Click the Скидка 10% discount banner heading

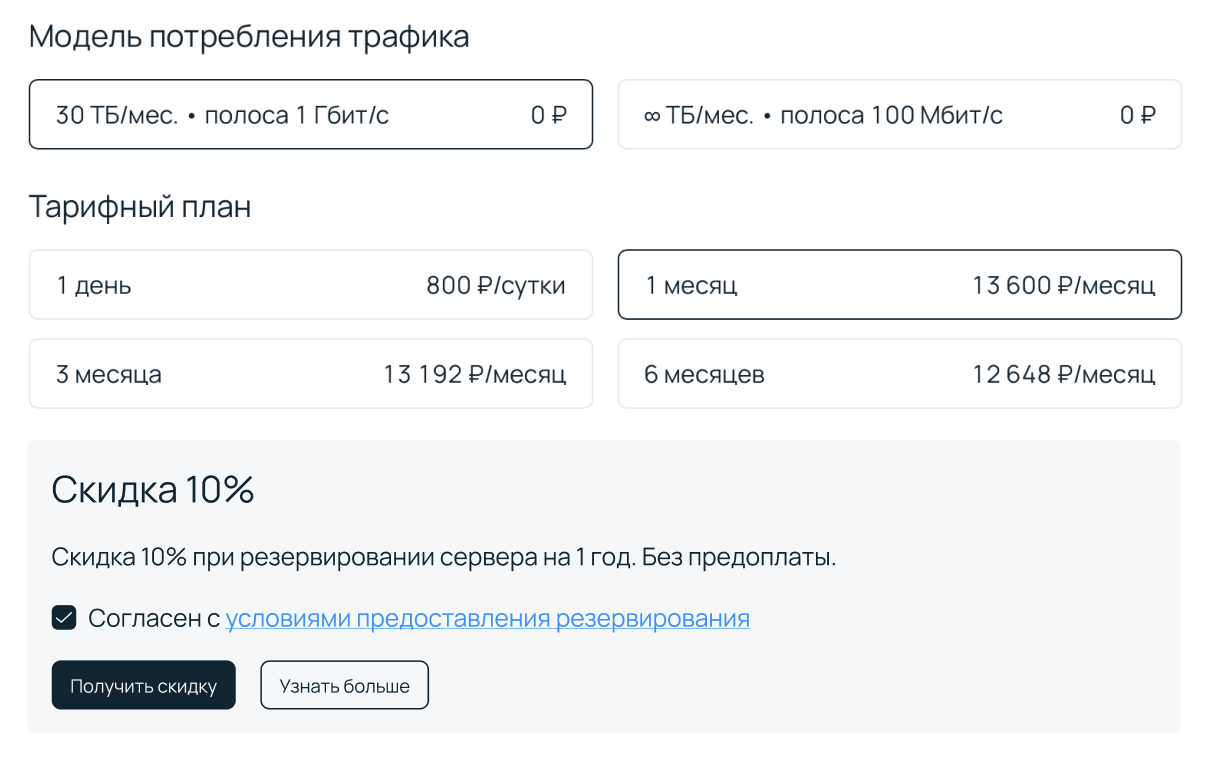click(x=153, y=489)
